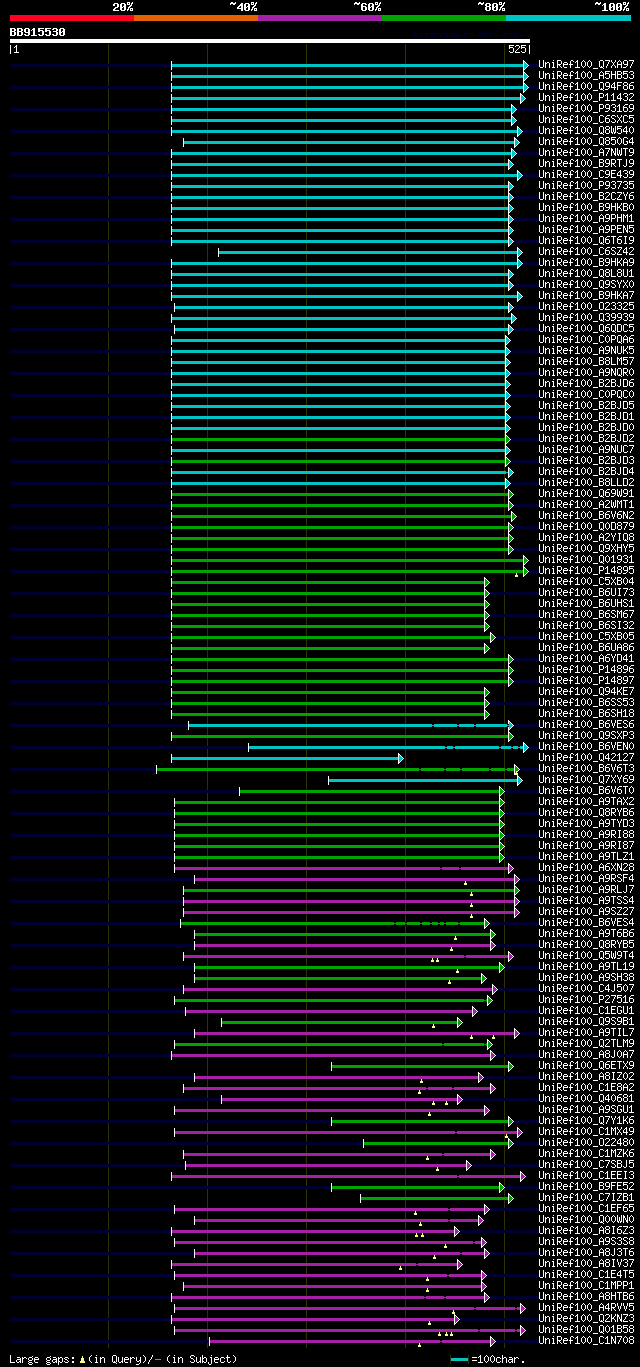Select label UniRef100_Q7XY69
The width and height of the screenshot is (640, 1367).
click(x=586, y=779)
